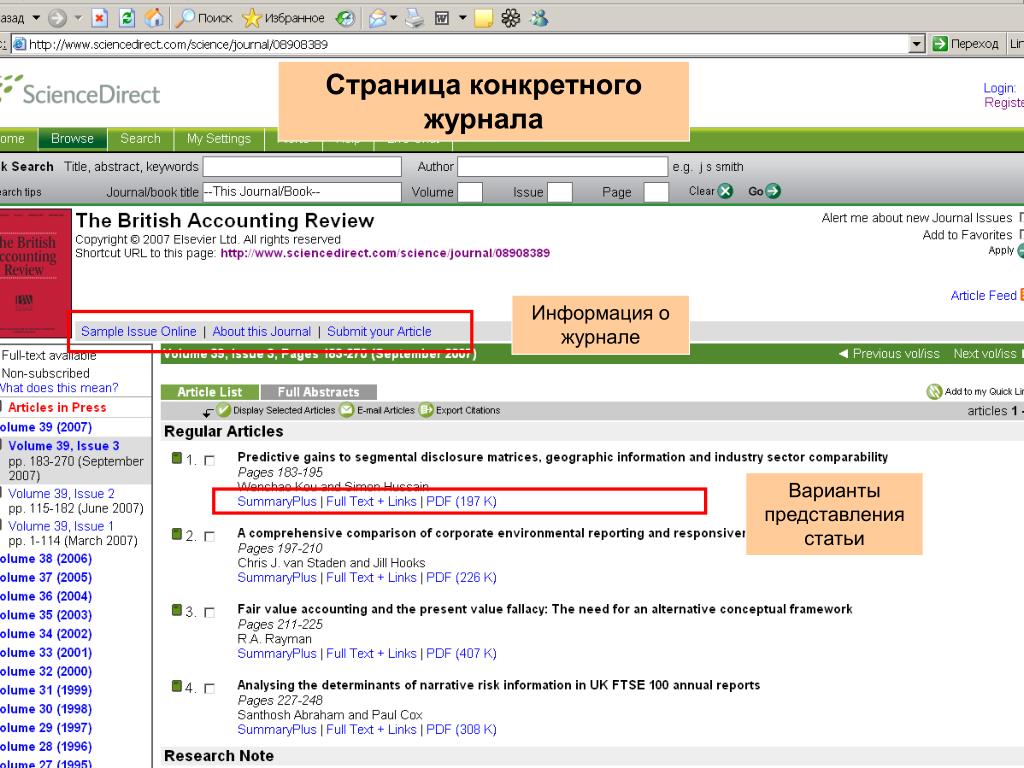Click the Title, abstract, keywords field
Viewport: 1024px width, 768px height.
click(302, 167)
